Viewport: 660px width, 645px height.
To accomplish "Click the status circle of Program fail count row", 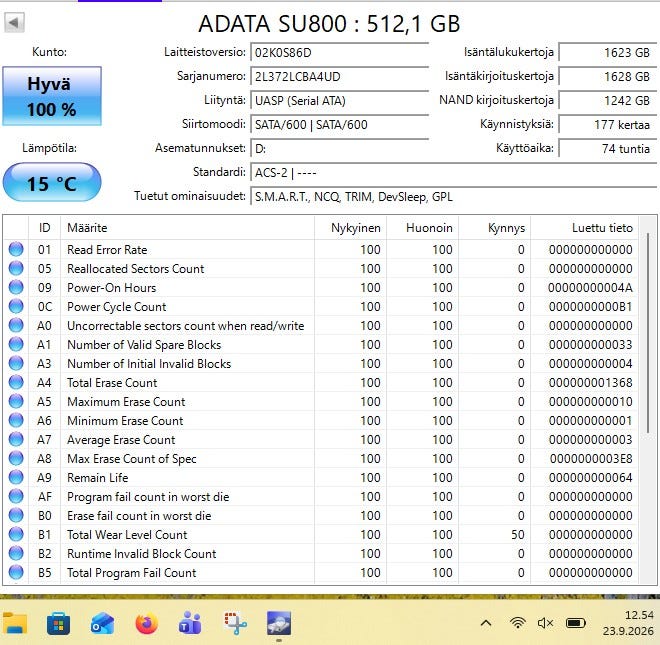I will tap(16, 496).
